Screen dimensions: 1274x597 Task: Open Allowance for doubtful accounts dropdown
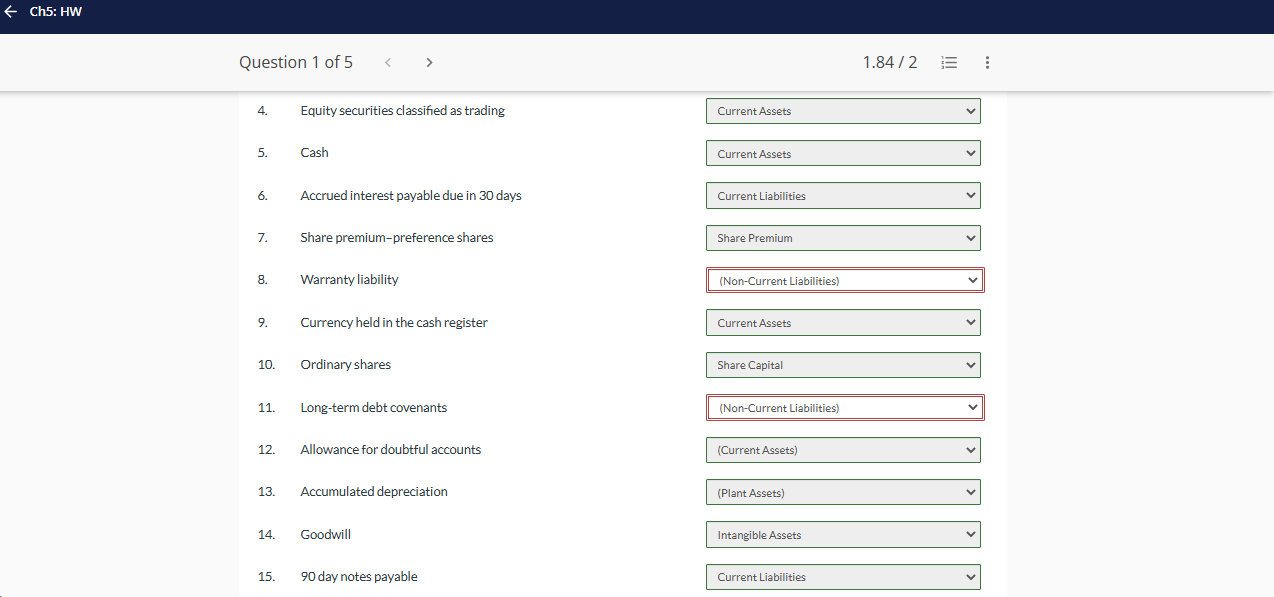coord(843,450)
